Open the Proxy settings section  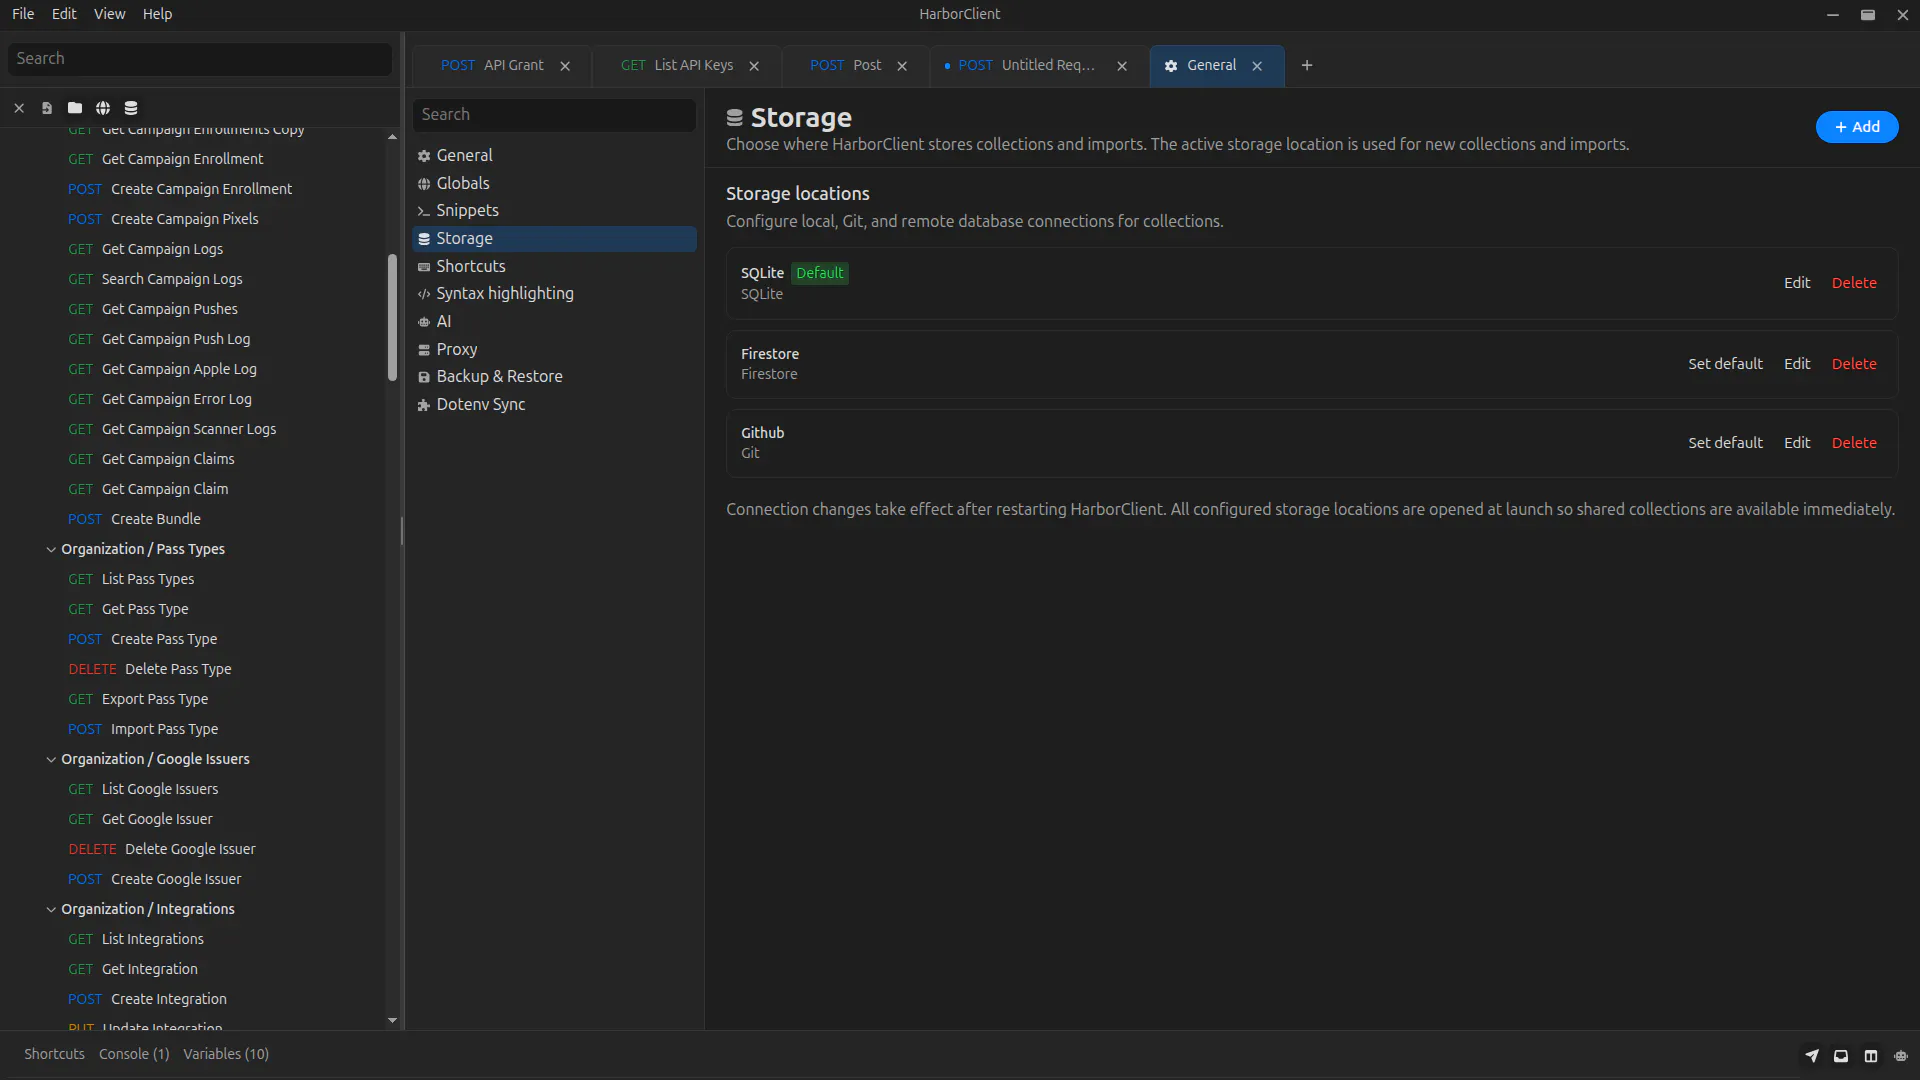coord(554,349)
